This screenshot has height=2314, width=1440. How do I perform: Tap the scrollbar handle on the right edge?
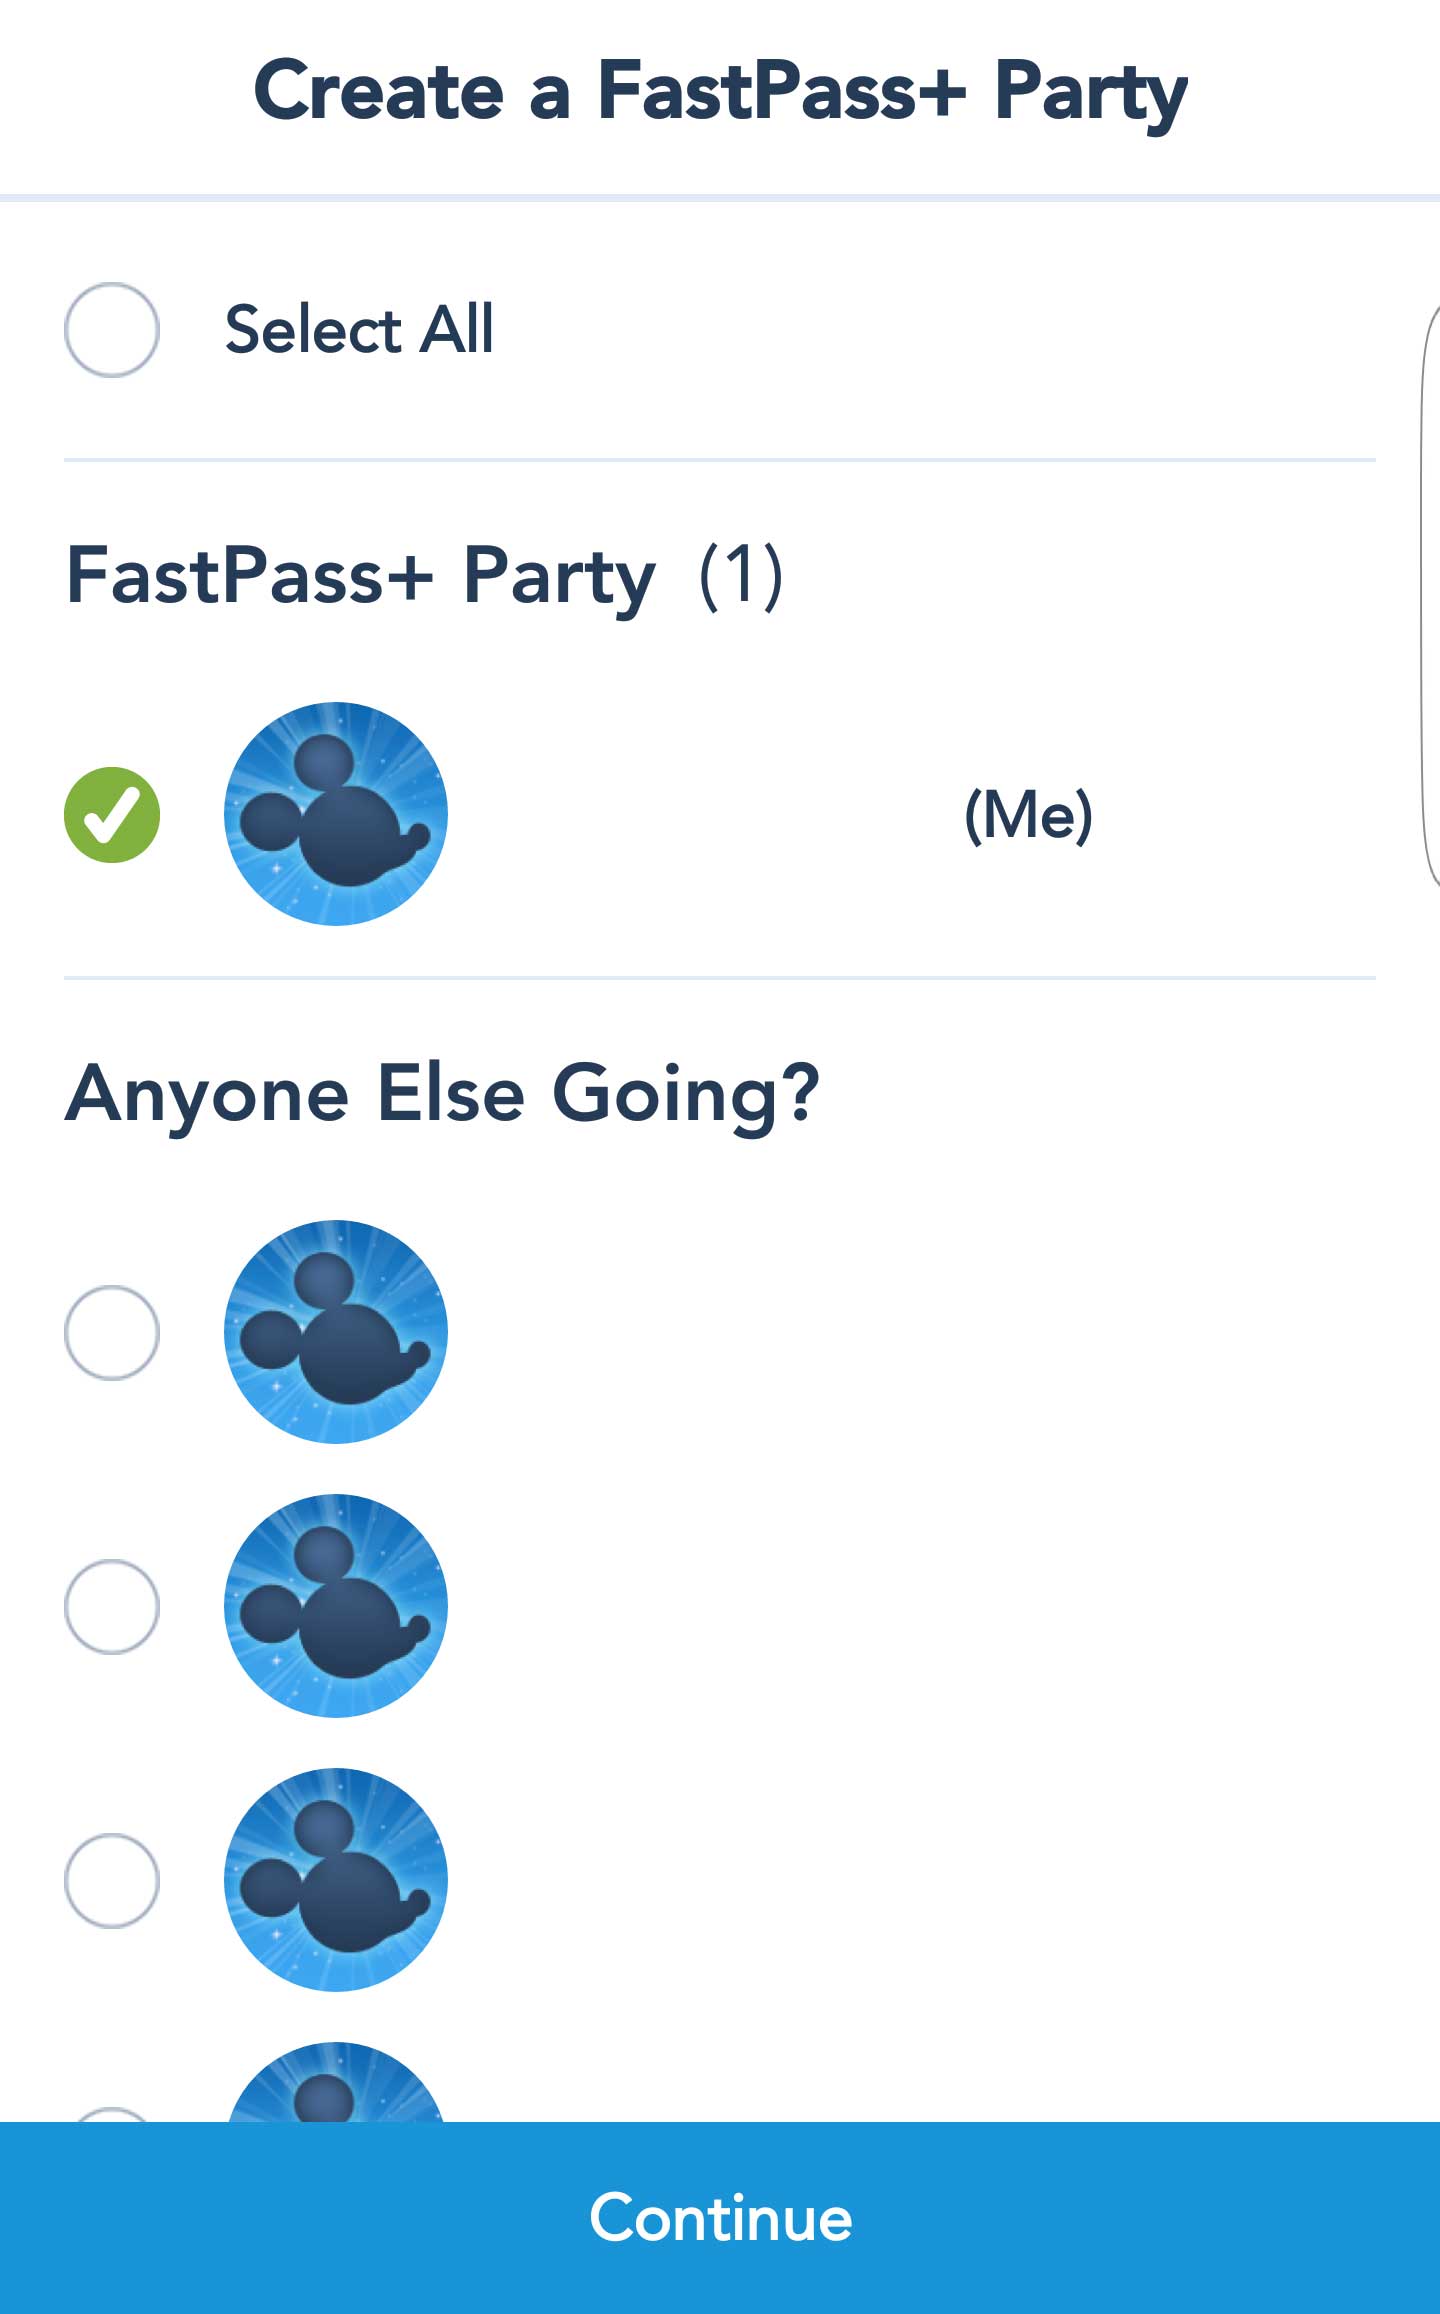click(1430, 596)
